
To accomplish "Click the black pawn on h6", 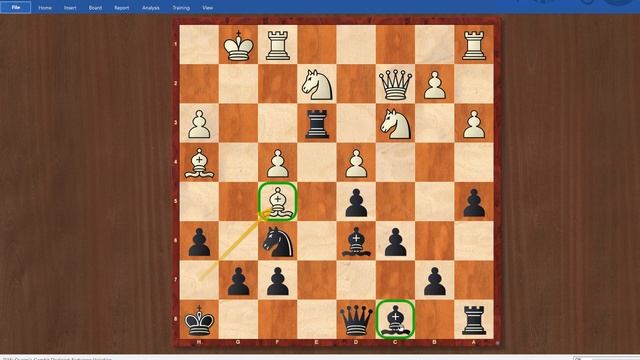I will [x=199, y=242].
